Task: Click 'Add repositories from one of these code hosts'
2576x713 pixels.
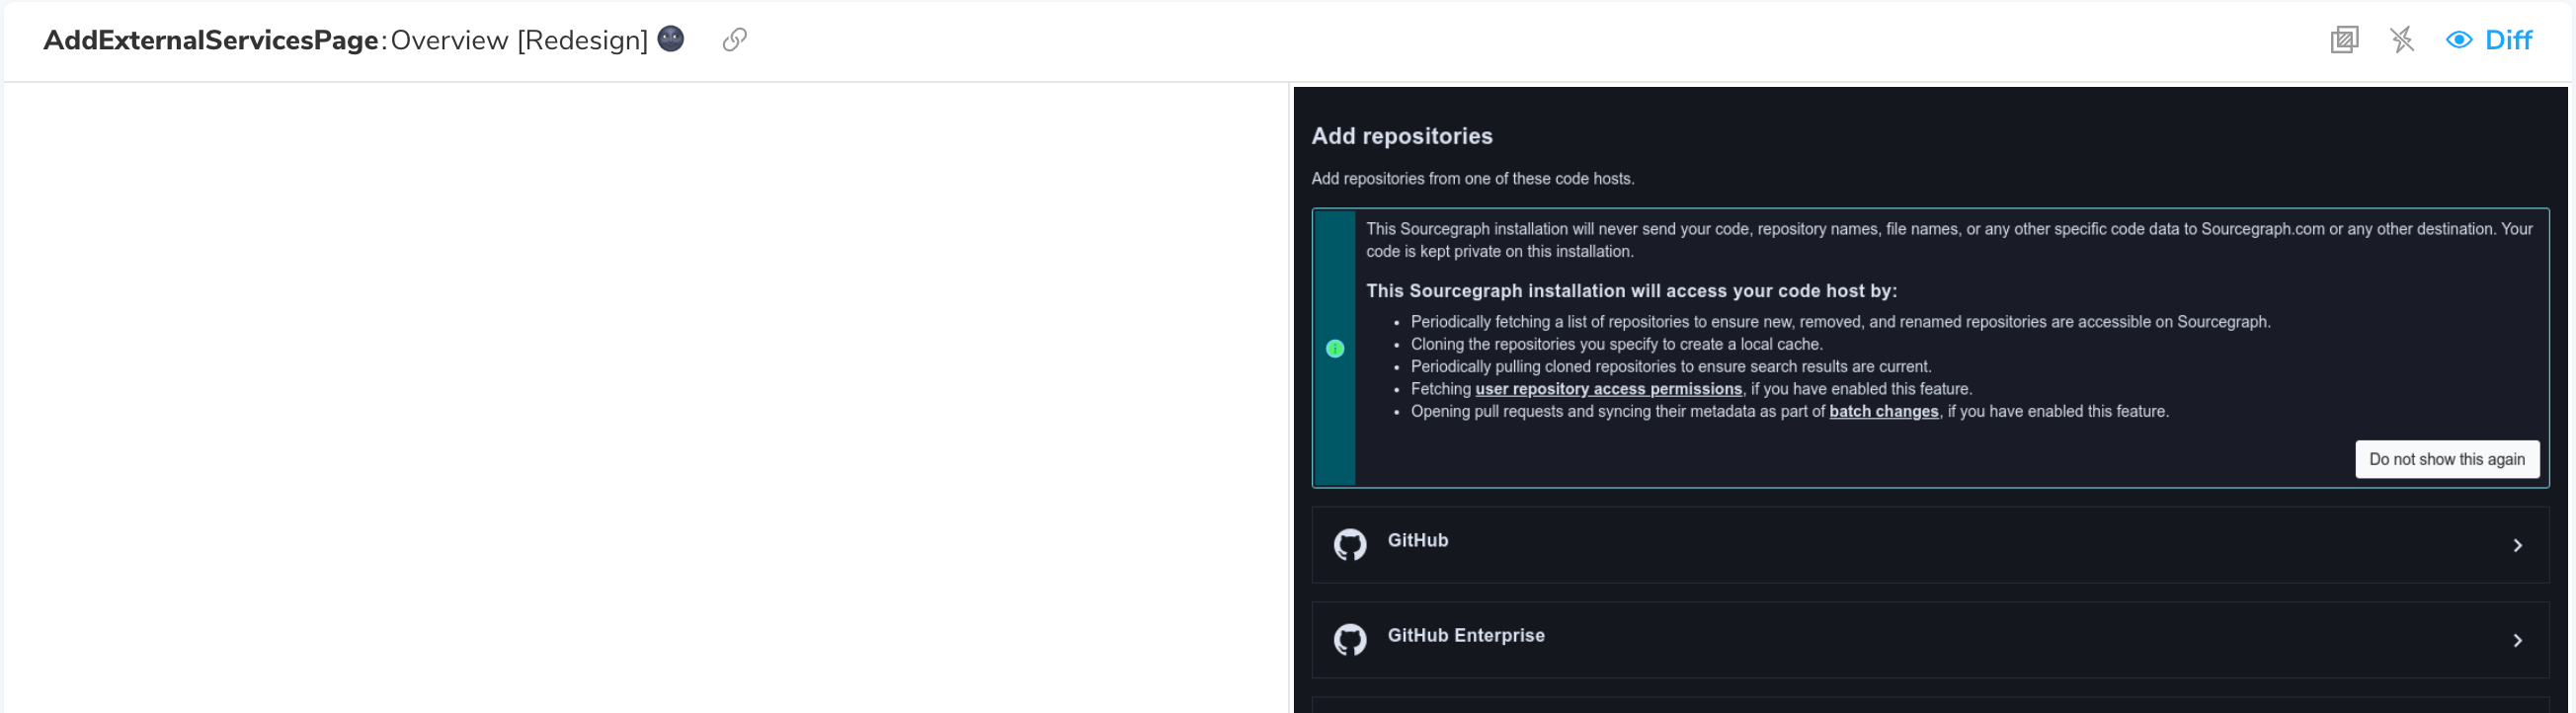Action: pyautogui.click(x=1472, y=178)
